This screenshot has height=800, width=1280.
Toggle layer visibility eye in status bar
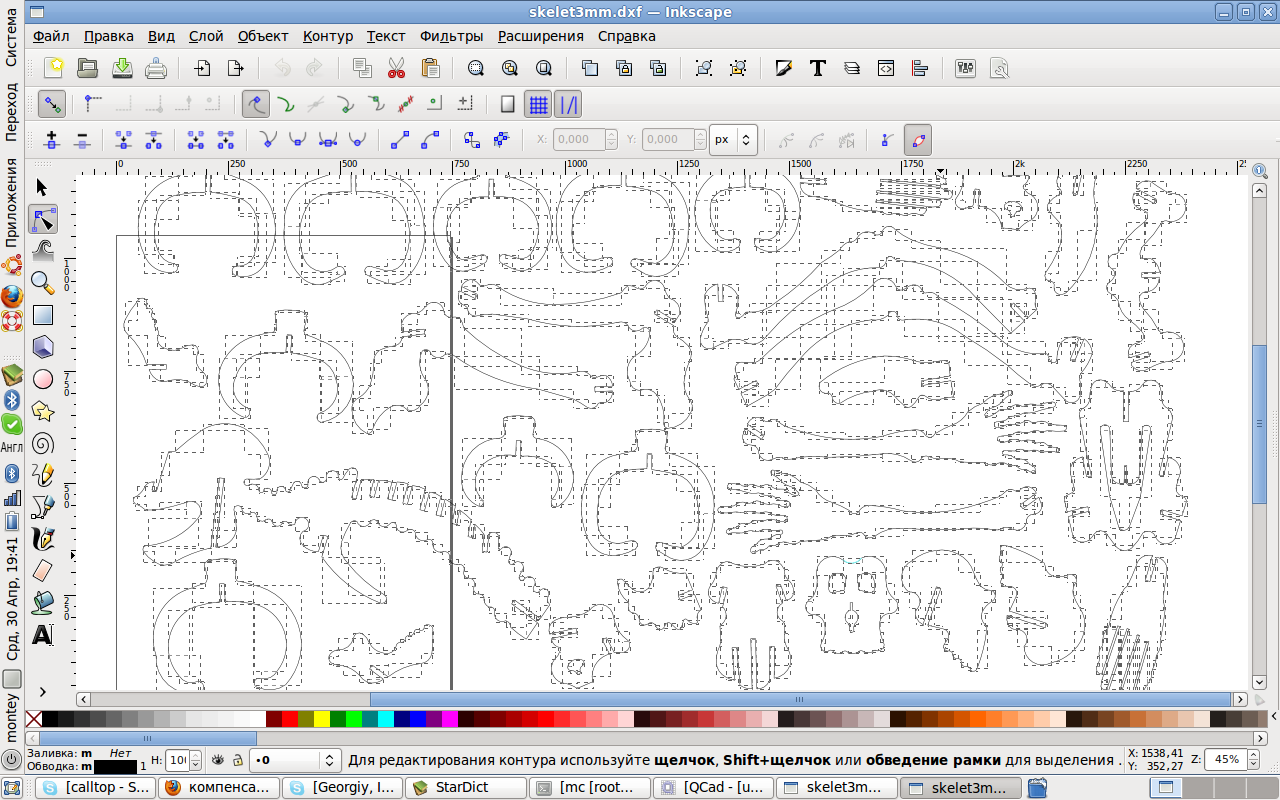pos(218,760)
